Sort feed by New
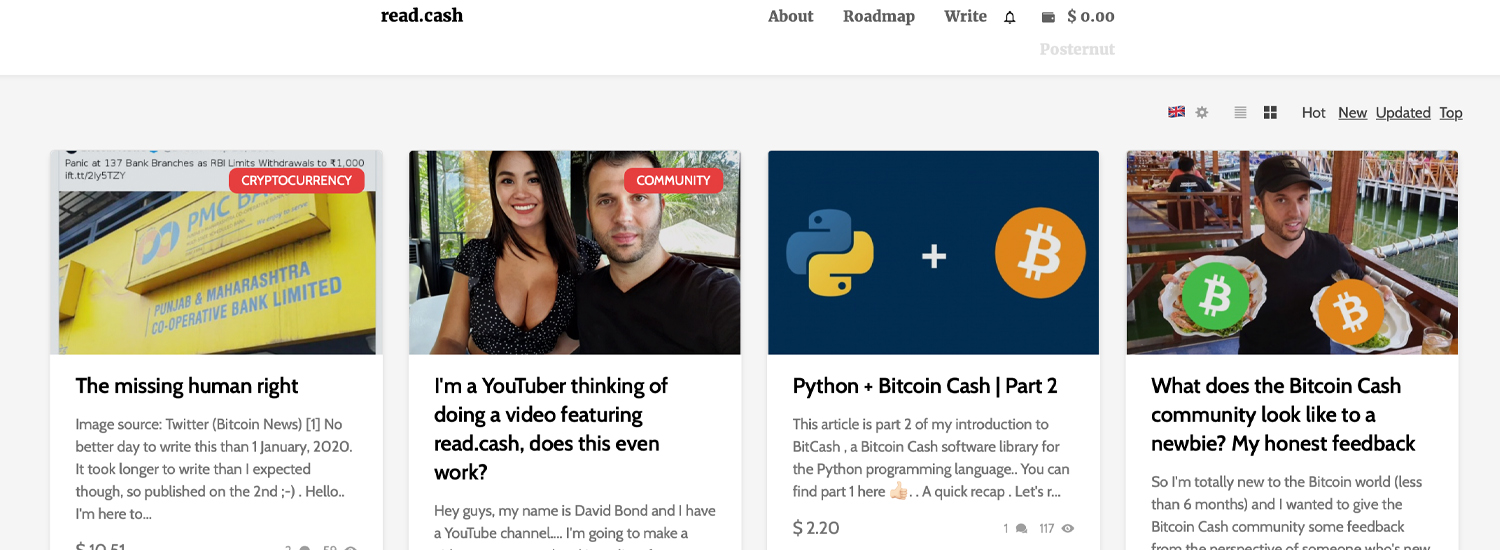This screenshot has width=1500, height=550. point(1353,112)
